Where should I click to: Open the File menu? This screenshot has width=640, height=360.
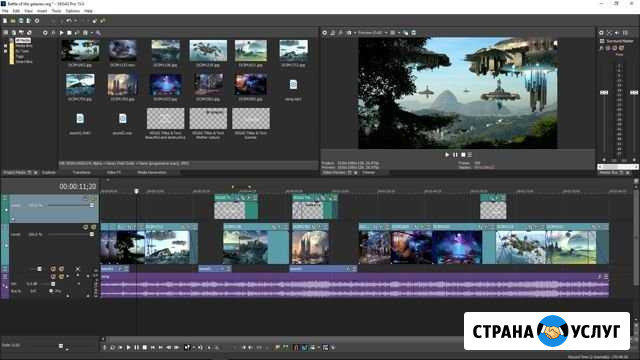[x=5, y=11]
